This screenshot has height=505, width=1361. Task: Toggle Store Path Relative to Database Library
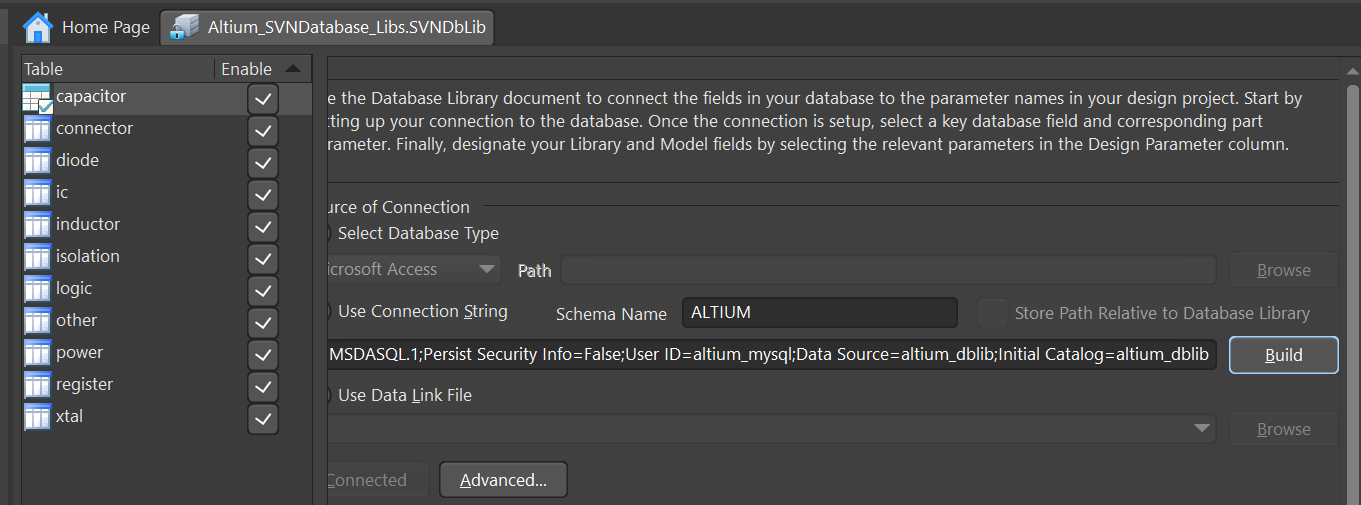pos(993,313)
